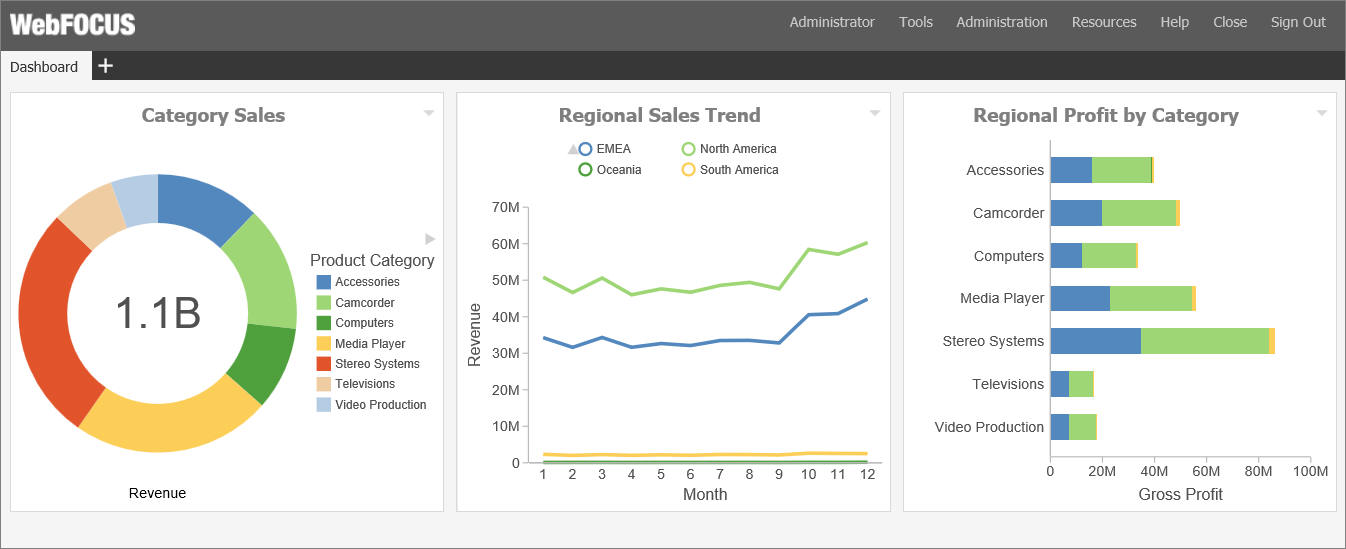The width and height of the screenshot is (1346, 549).
Task: Click the gray triangle beside EMEA legend
Action: click(573, 149)
